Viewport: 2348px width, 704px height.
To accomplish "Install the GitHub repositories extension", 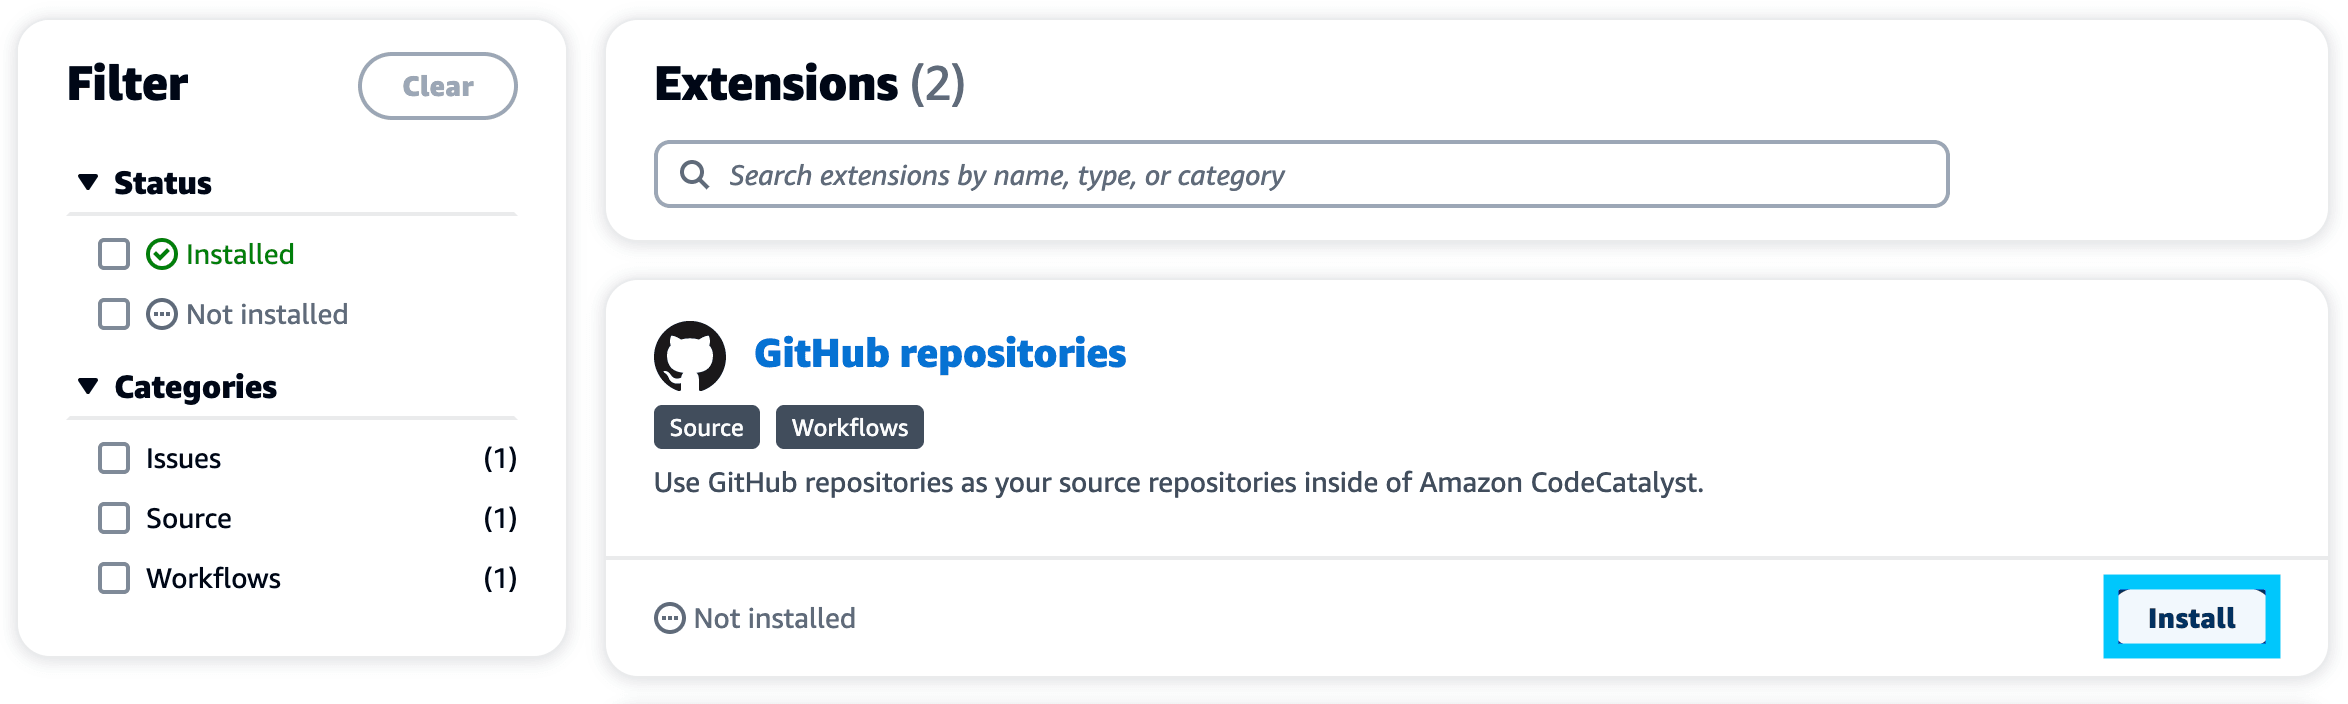I will [2190, 618].
